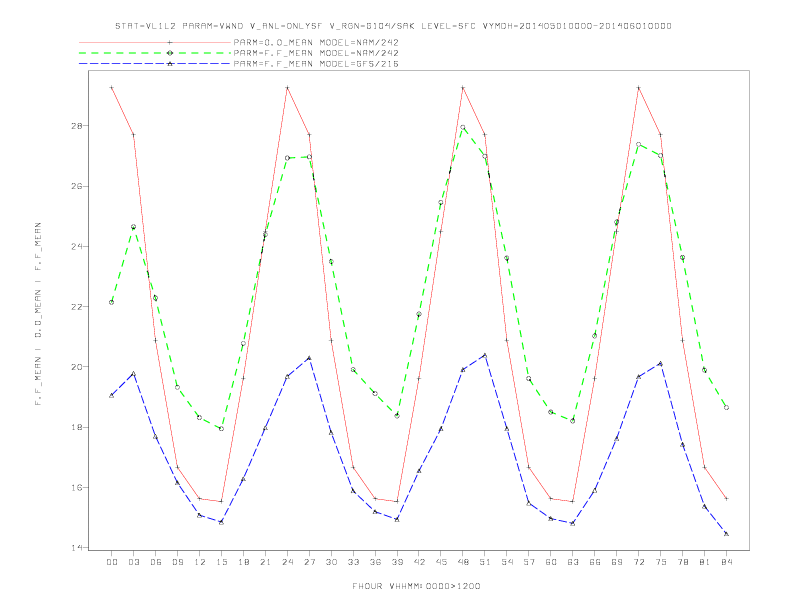The width and height of the screenshot is (792, 612).
Task: Click x-axis tick label 09
Action: (x=177, y=562)
